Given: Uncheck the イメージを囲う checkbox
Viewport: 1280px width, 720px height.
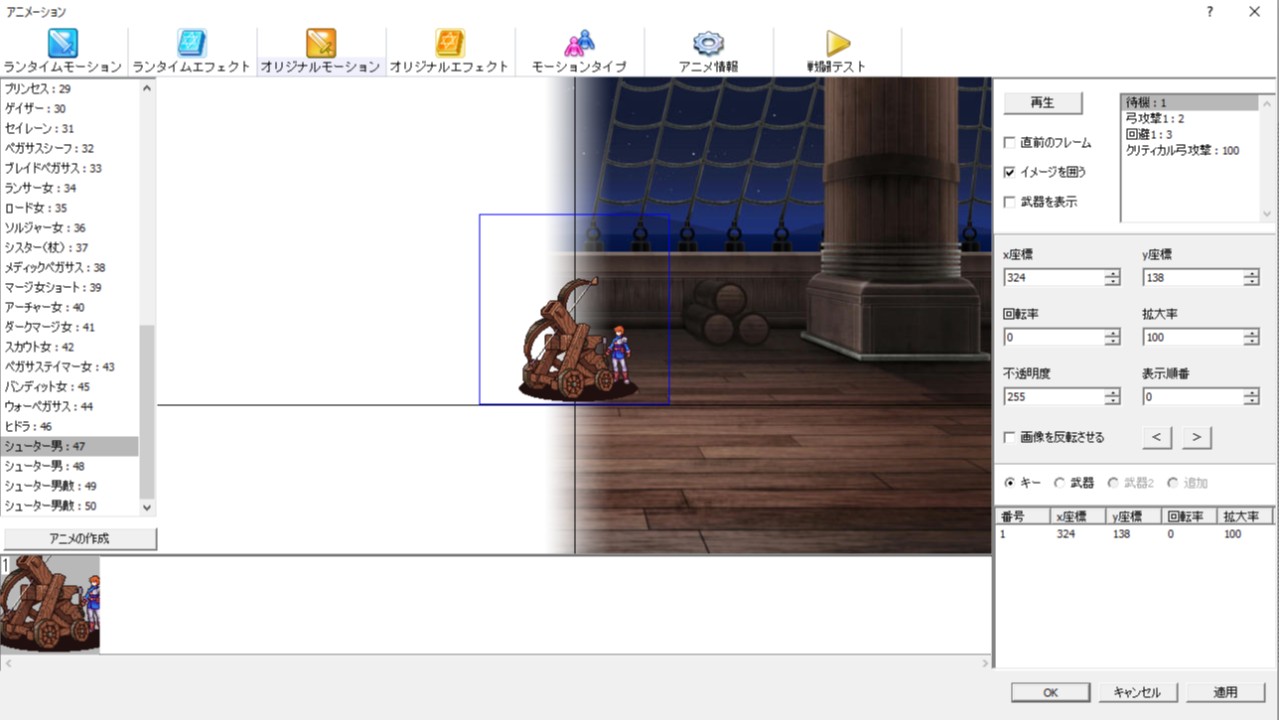Looking at the screenshot, I should coord(1010,172).
